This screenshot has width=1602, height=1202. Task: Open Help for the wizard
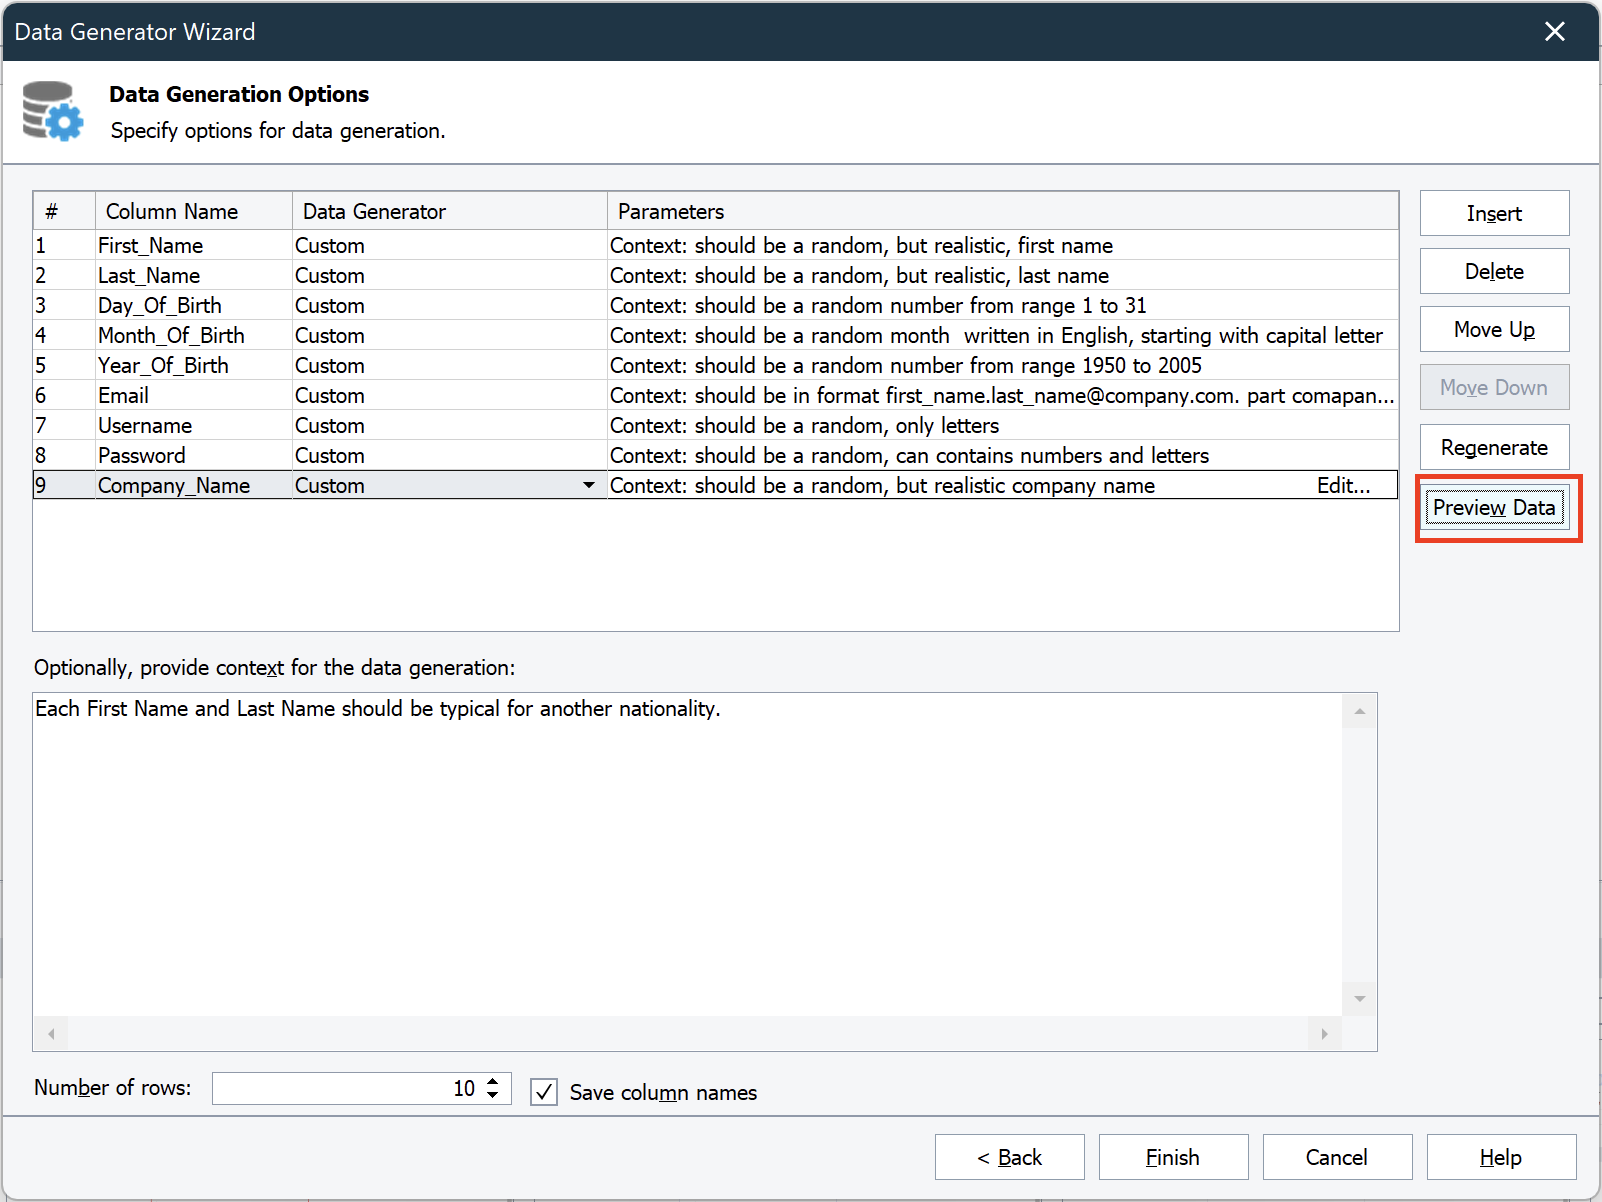coord(1501,1157)
